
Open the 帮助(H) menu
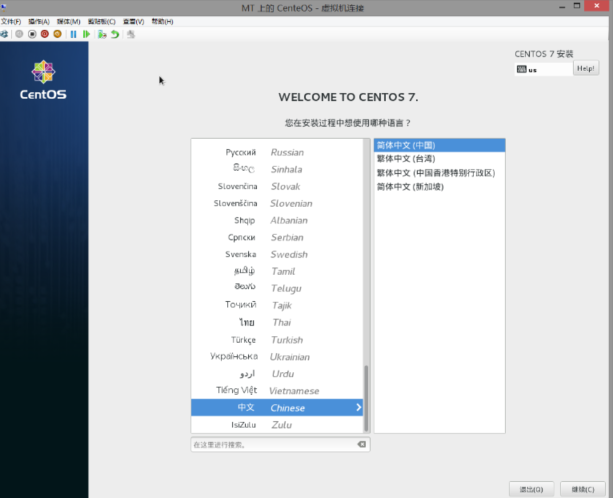pos(162,21)
